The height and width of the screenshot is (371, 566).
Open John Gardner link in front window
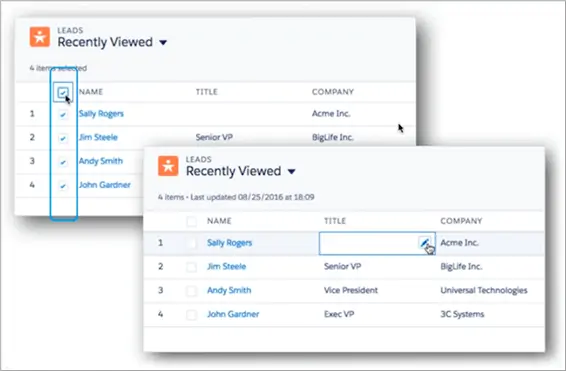coord(233,314)
